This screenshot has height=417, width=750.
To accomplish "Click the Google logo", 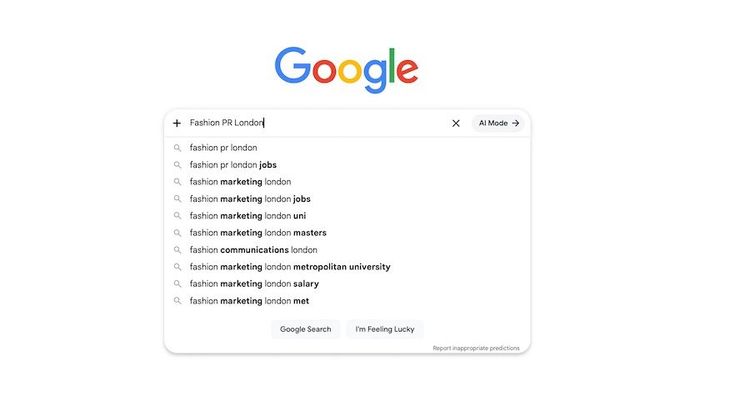I will coord(346,69).
